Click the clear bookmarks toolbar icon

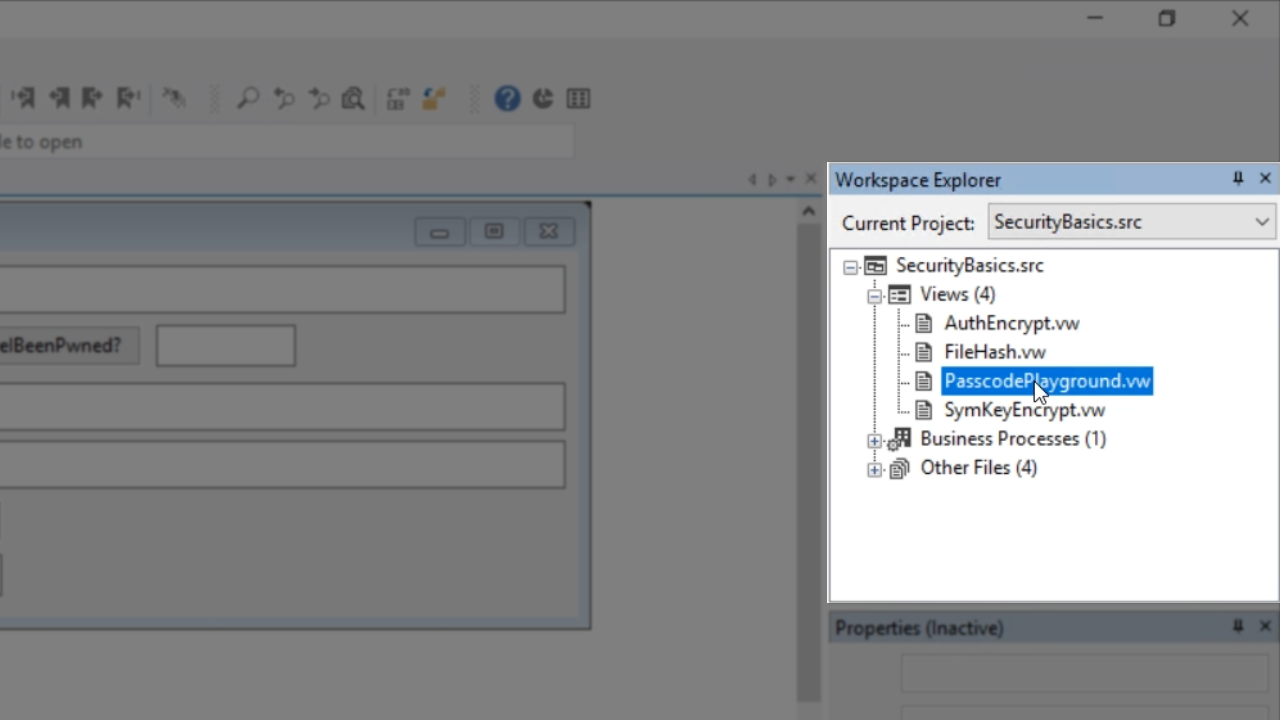point(174,98)
